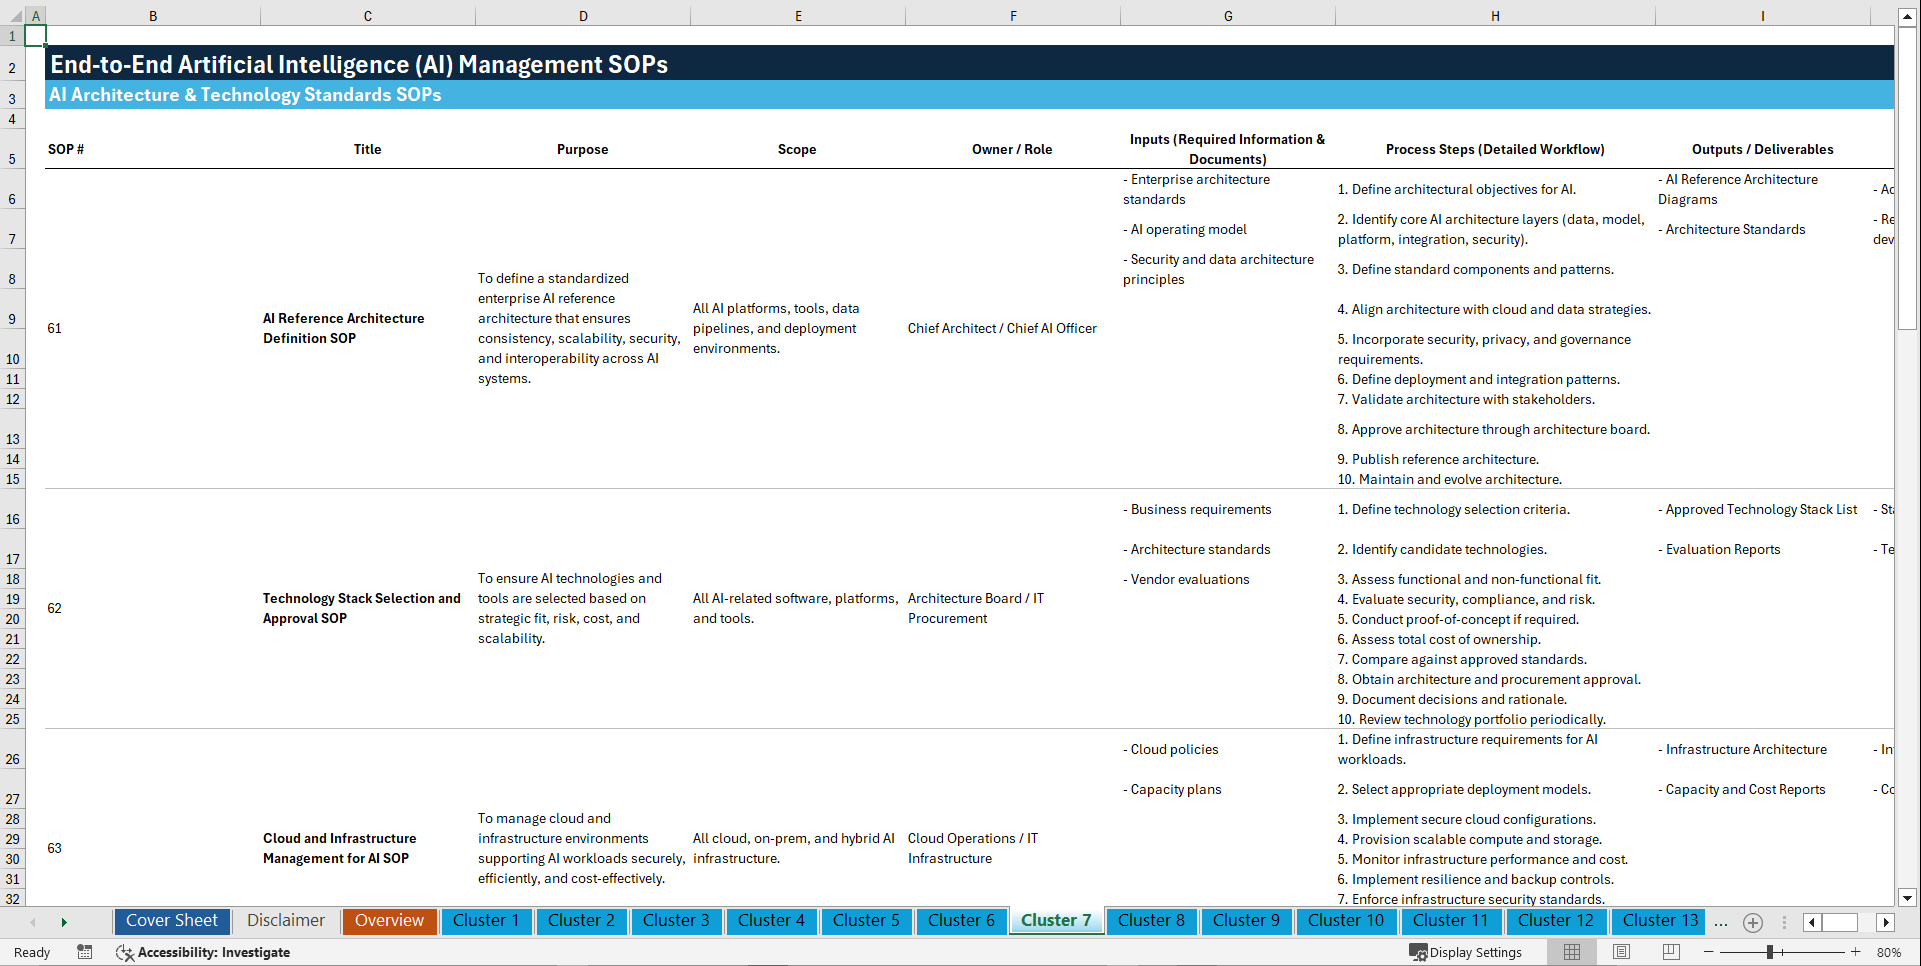Screen dimensions: 1921x966
Task: Add a new worksheet with the plus icon
Action: point(1752,922)
